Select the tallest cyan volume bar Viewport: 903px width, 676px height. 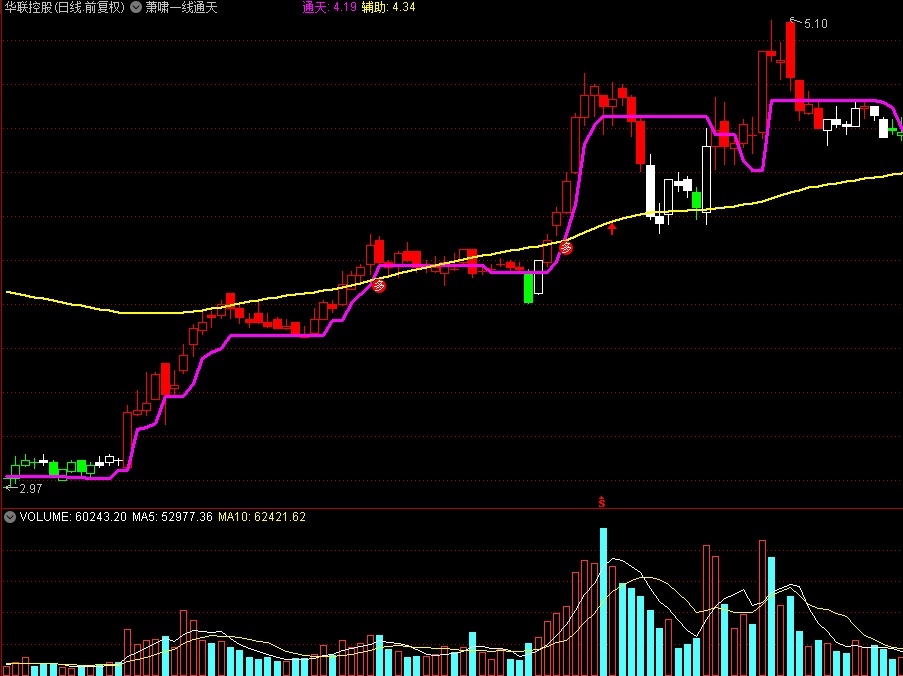[604, 601]
